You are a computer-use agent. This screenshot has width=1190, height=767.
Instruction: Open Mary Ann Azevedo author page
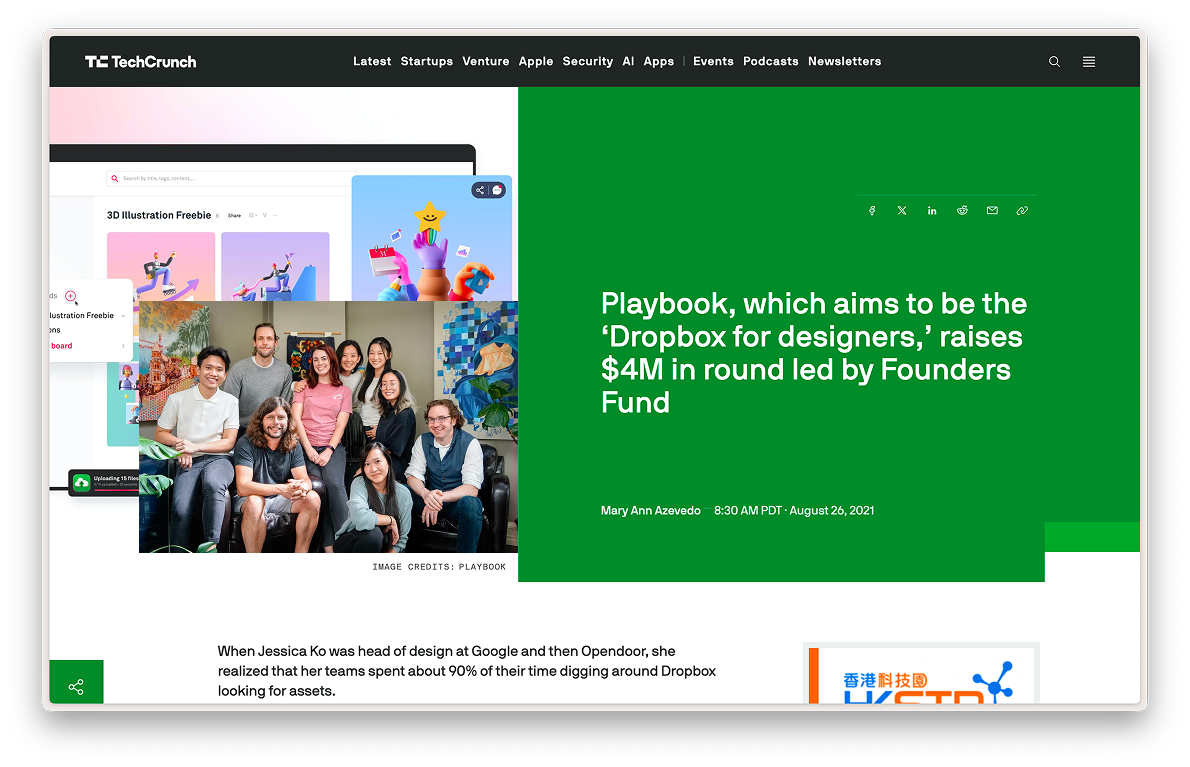tap(650, 511)
